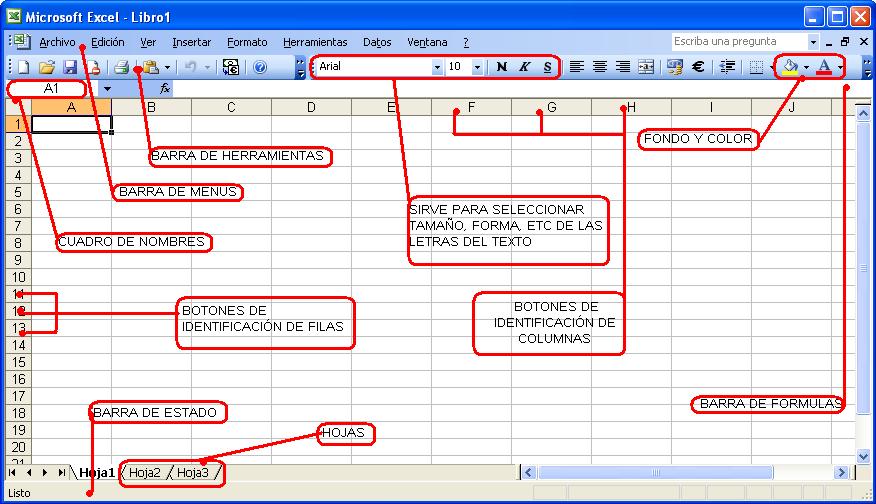Image resolution: width=876 pixels, height=504 pixels.
Task: Click the decrease indent icon
Action: [727, 67]
